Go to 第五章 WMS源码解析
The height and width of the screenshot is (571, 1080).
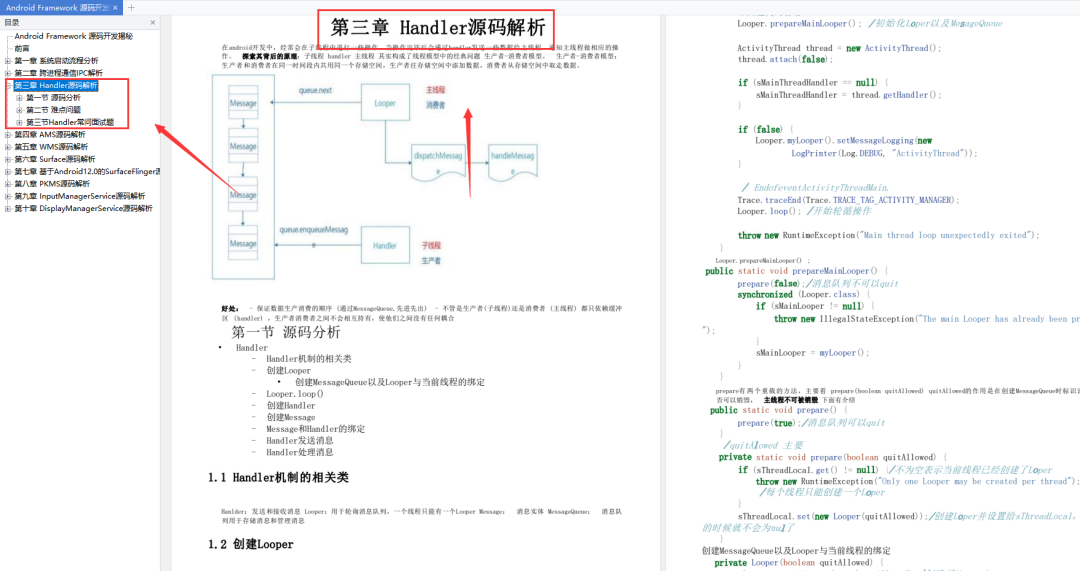point(52,147)
